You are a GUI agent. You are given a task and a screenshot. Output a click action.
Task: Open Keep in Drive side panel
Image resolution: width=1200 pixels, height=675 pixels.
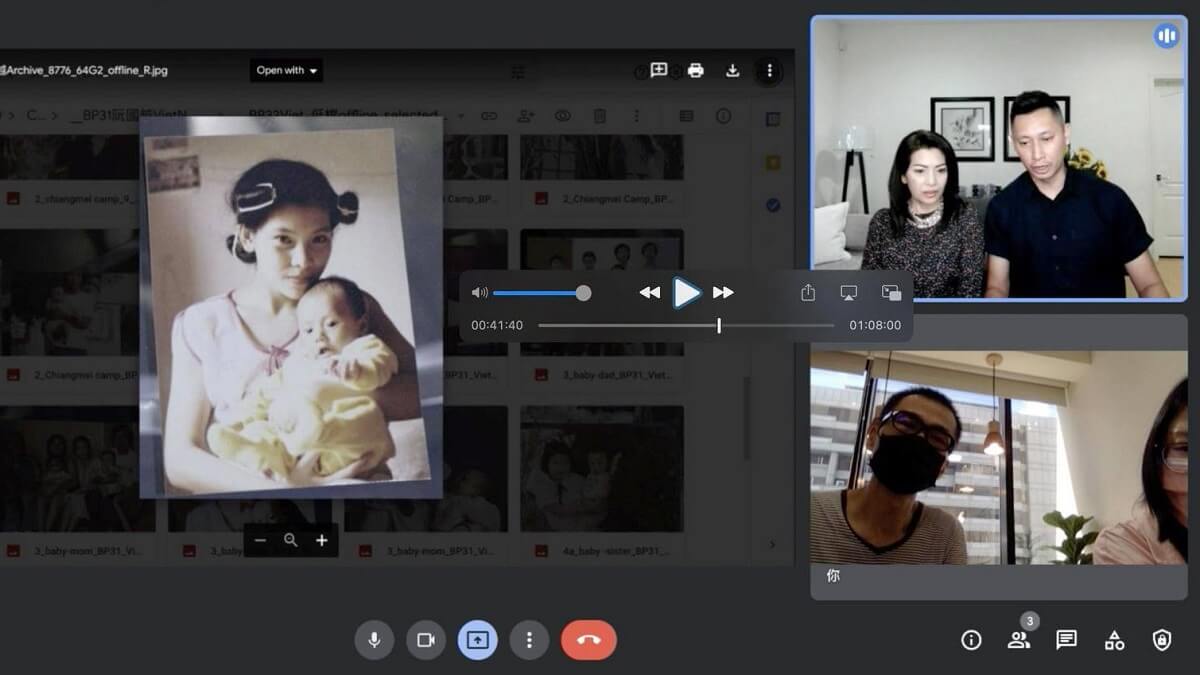773,162
